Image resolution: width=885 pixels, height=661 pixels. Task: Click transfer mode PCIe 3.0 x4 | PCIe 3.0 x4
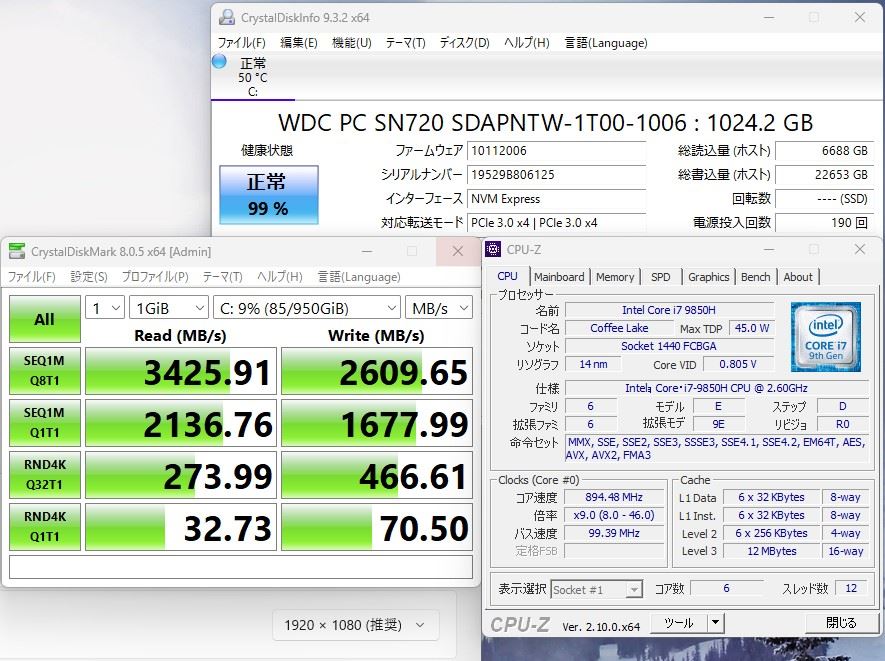click(x=557, y=223)
